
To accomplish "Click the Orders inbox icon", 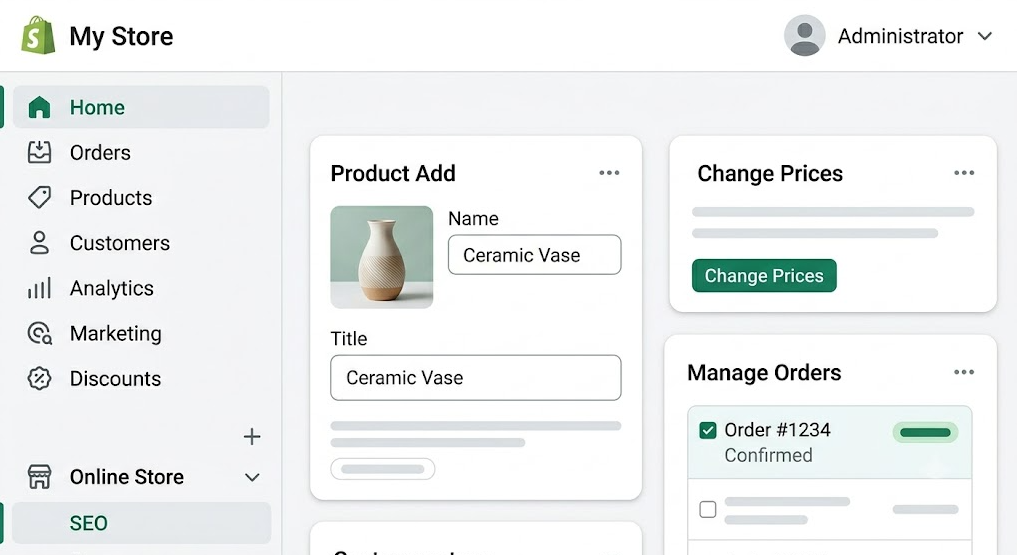I will (40, 152).
